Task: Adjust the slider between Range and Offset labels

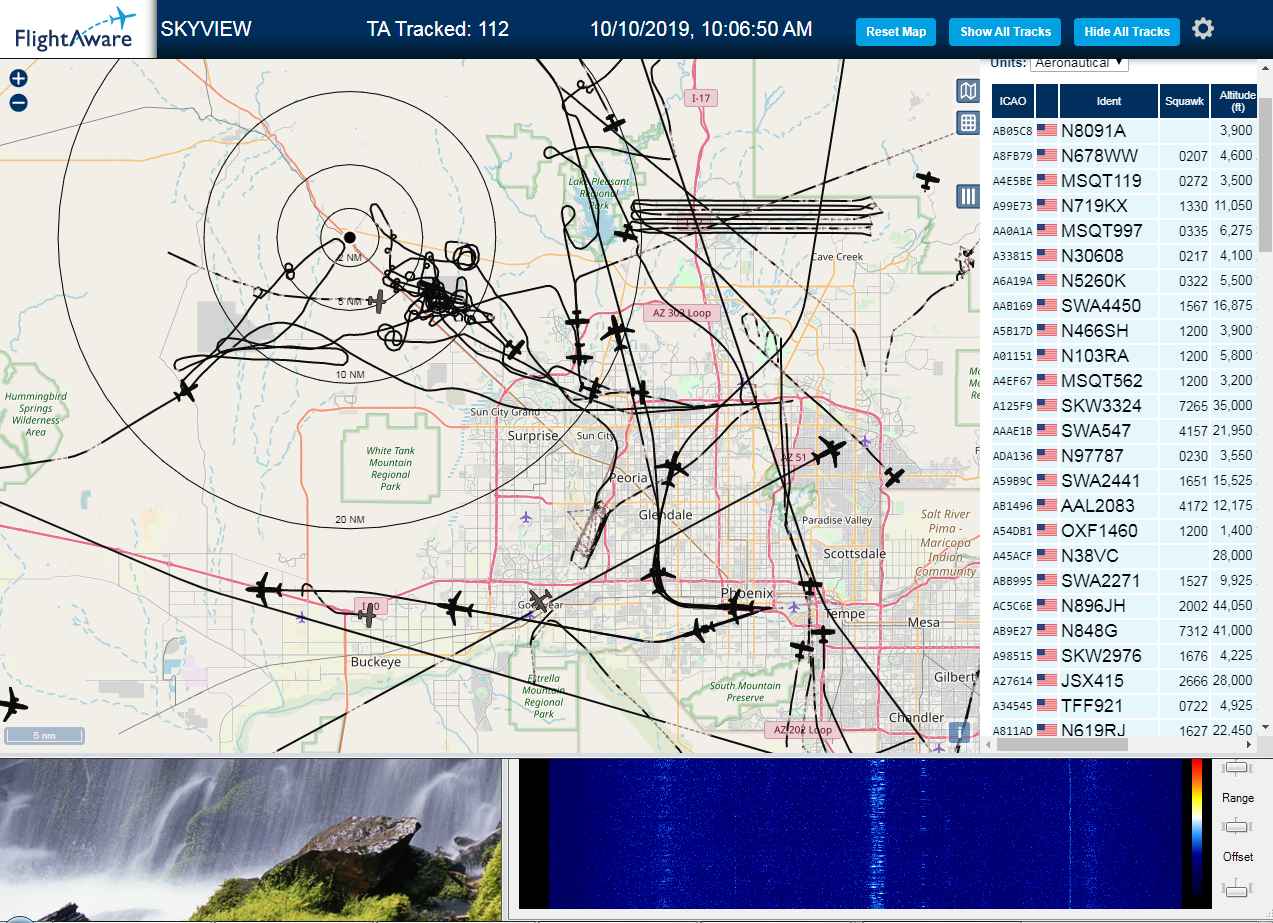Action: pyautogui.click(x=1238, y=826)
